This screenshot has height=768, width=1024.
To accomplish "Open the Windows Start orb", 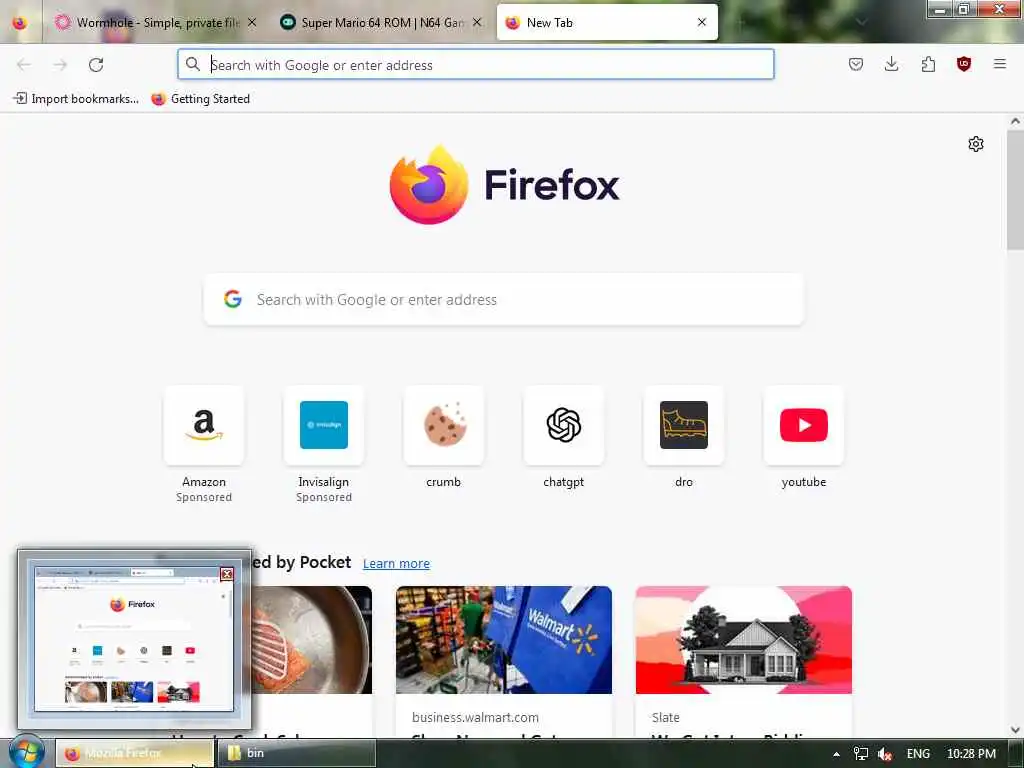I will point(25,752).
